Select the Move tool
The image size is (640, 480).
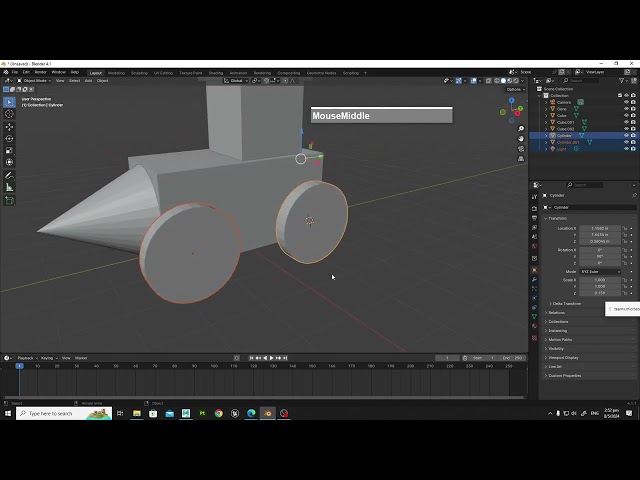click(9, 127)
